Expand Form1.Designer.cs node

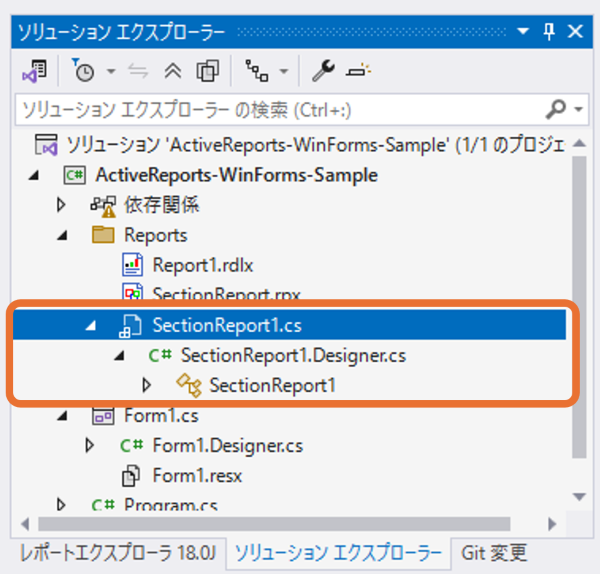click(x=90, y=445)
